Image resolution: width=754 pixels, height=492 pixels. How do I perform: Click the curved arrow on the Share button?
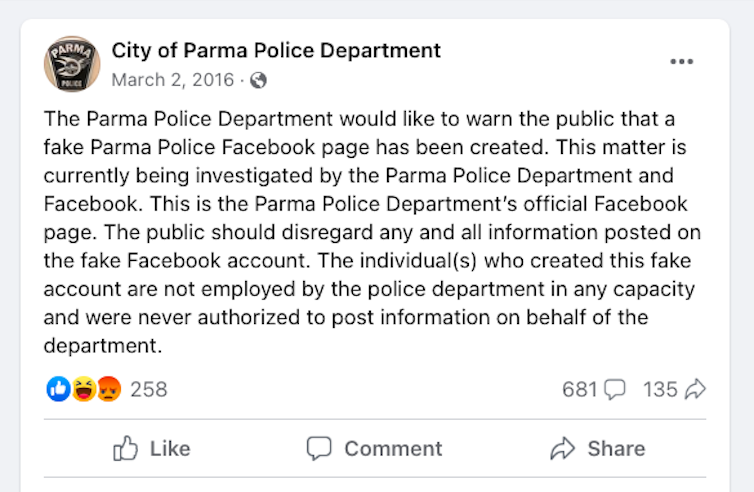(x=563, y=449)
